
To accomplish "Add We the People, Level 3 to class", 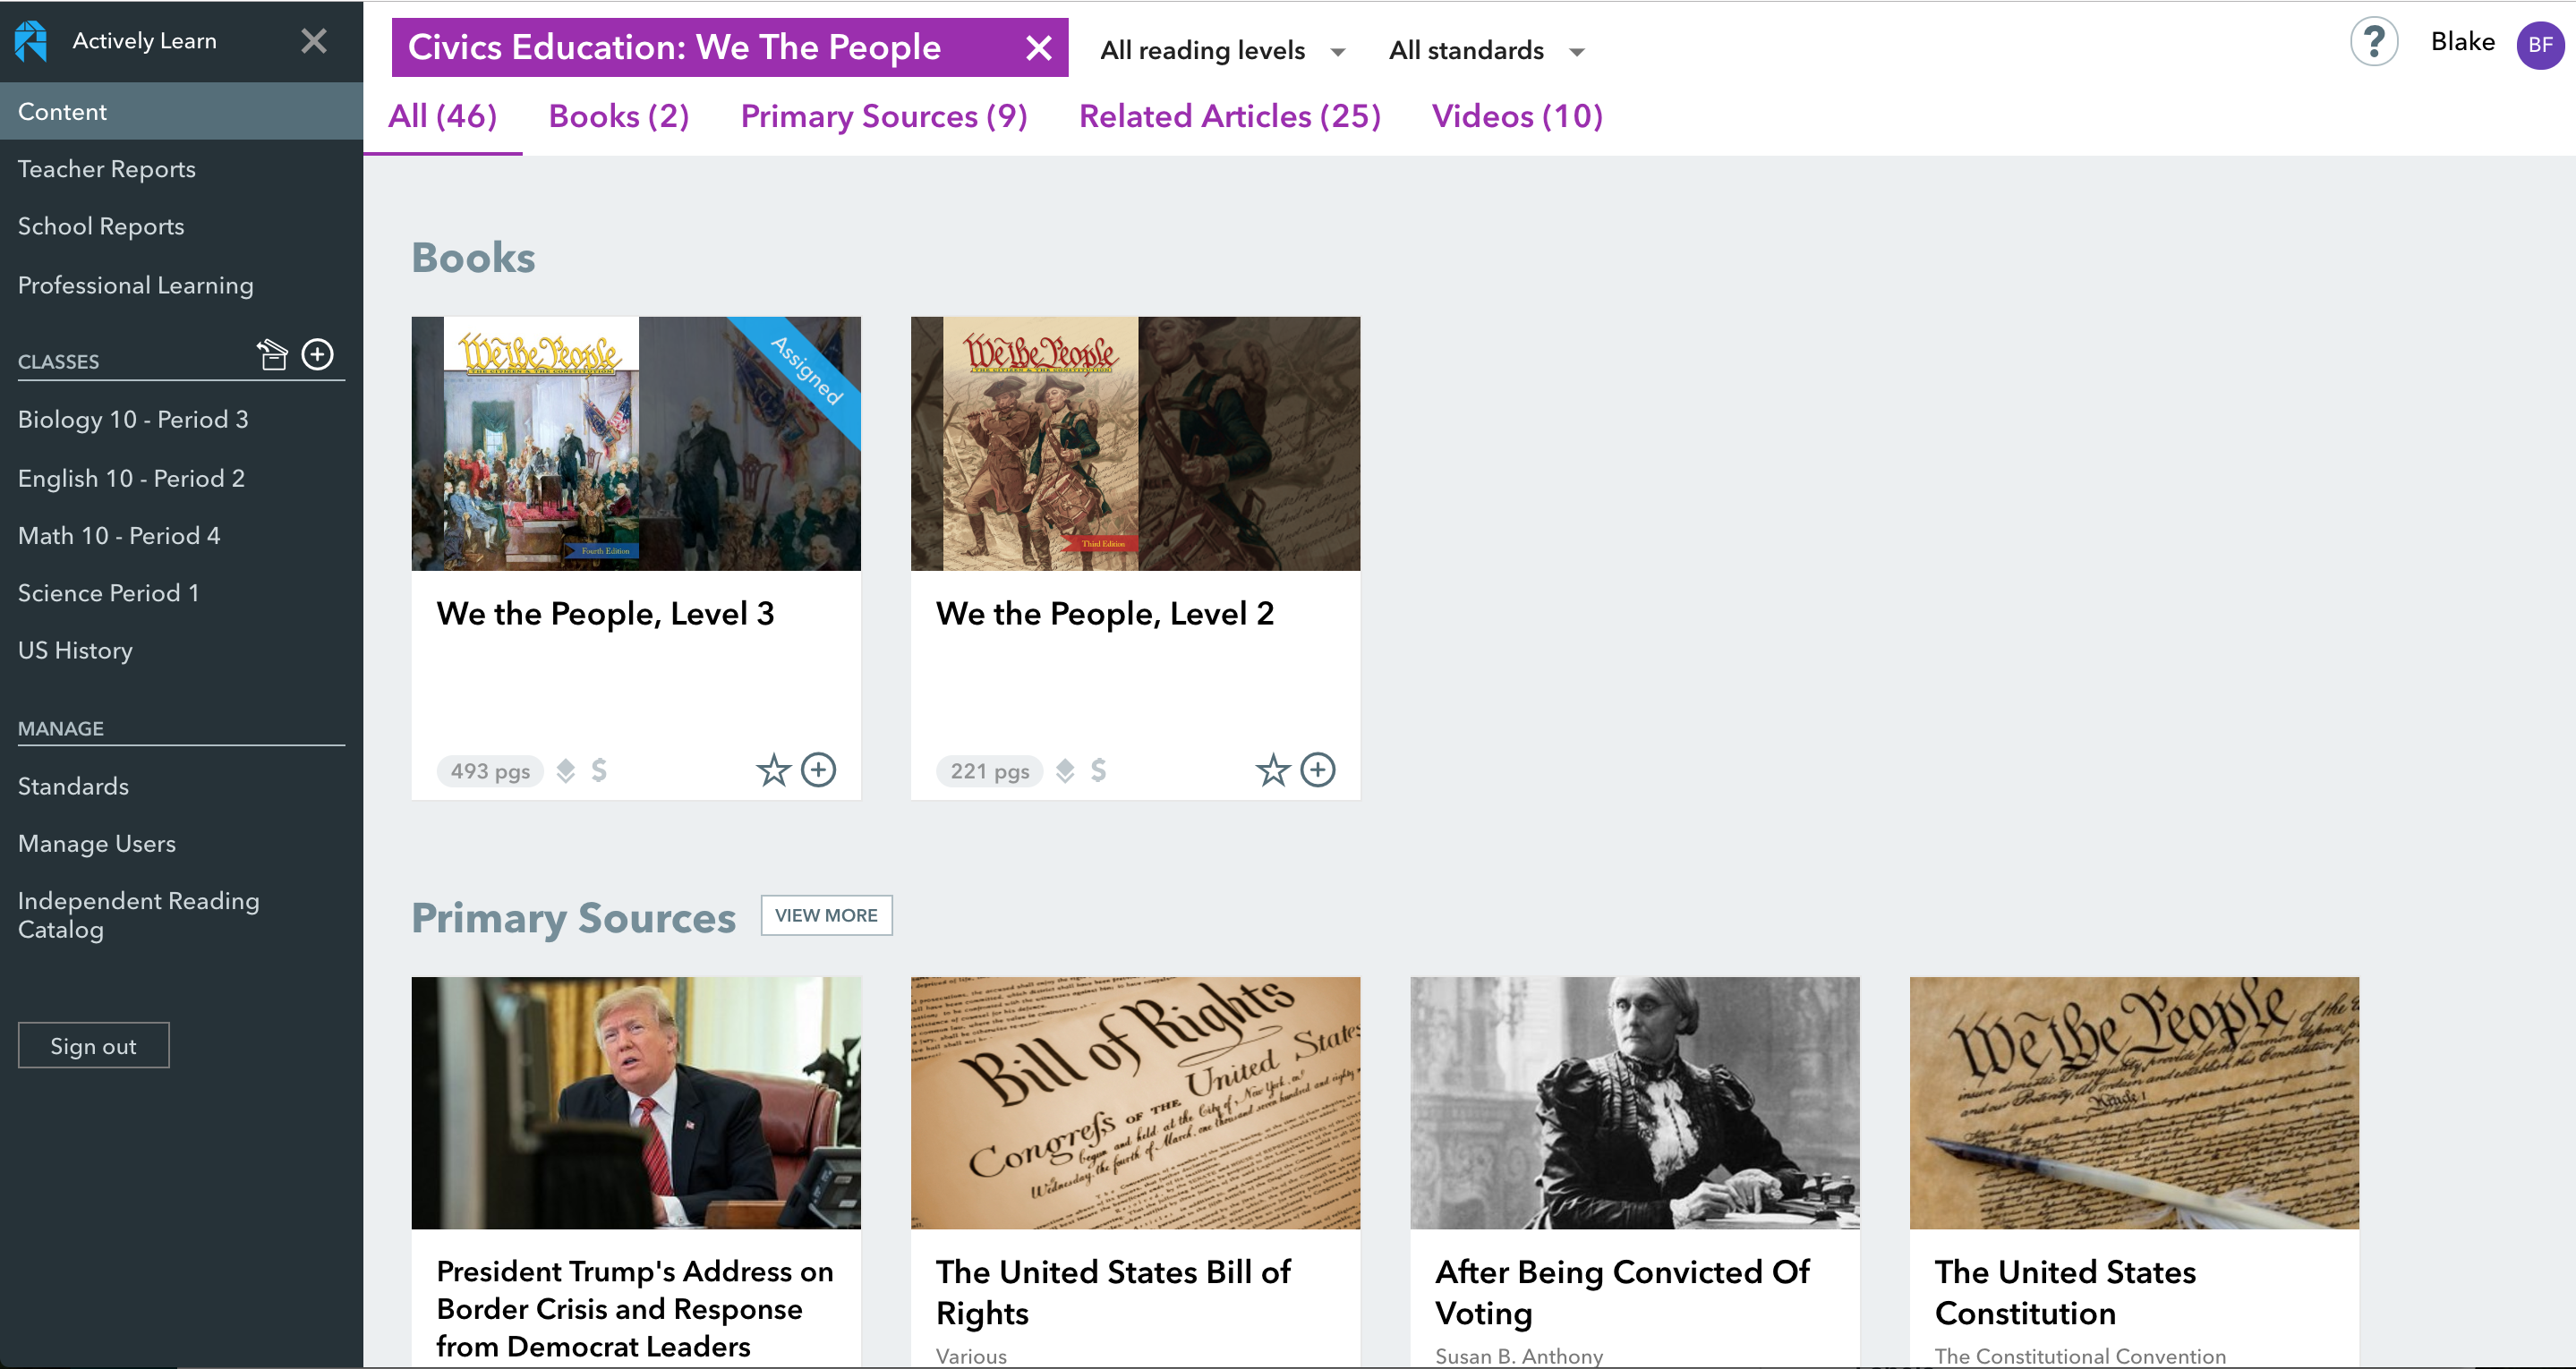I will 819,770.
